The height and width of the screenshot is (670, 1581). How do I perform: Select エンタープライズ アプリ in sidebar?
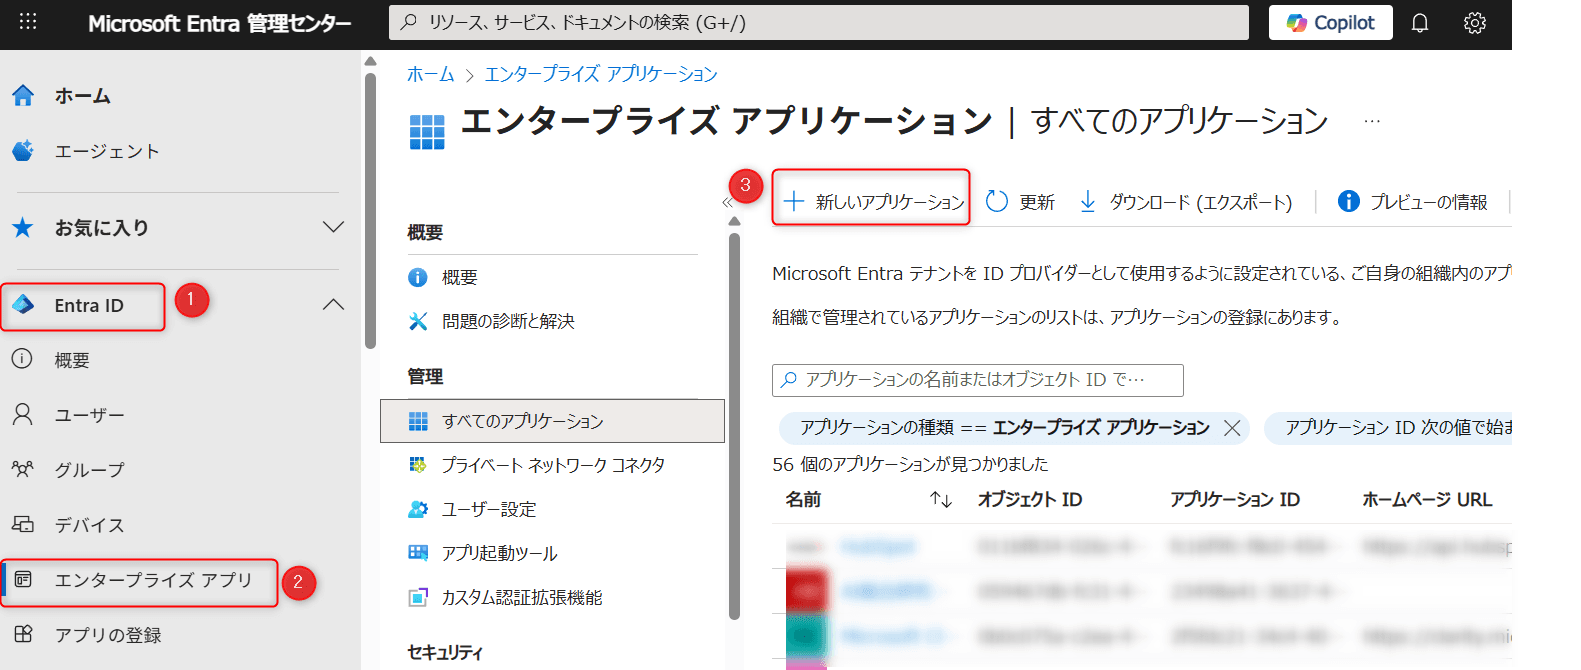[152, 580]
